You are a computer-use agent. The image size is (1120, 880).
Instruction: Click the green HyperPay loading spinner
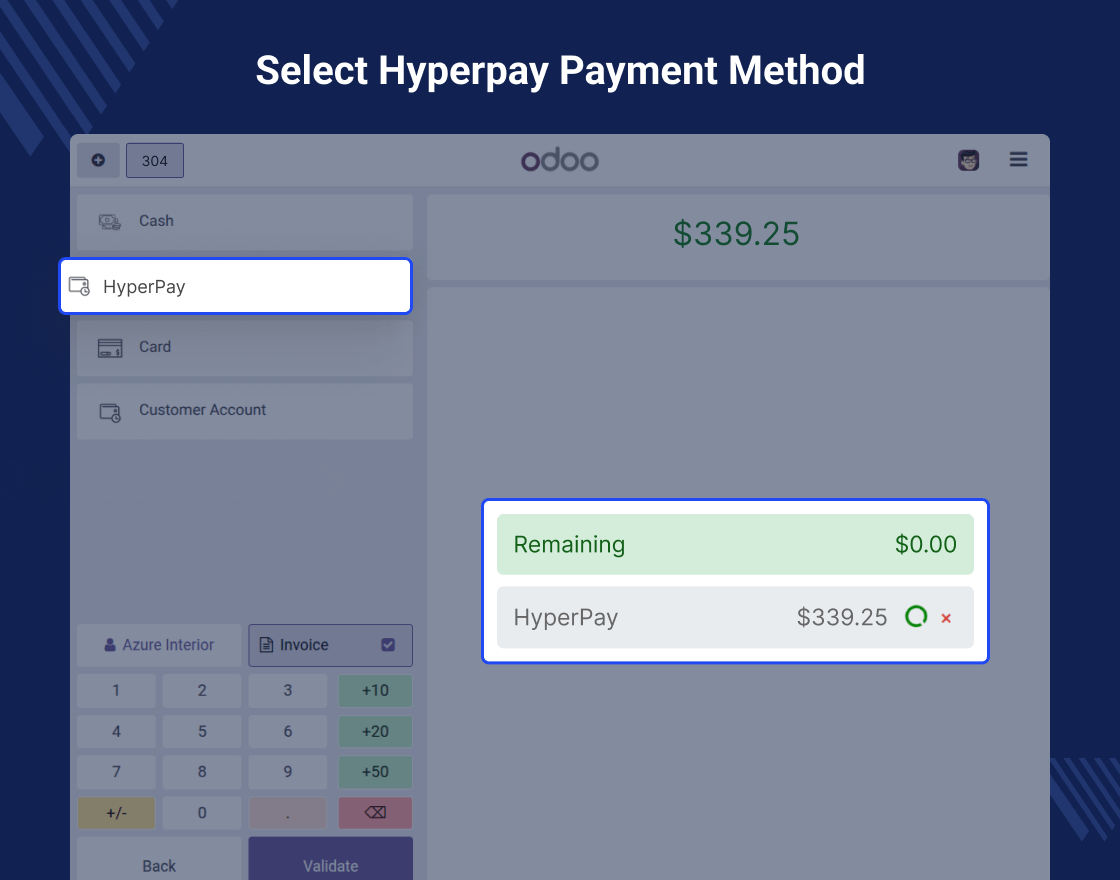pyautogui.click(x=915, y=617)
